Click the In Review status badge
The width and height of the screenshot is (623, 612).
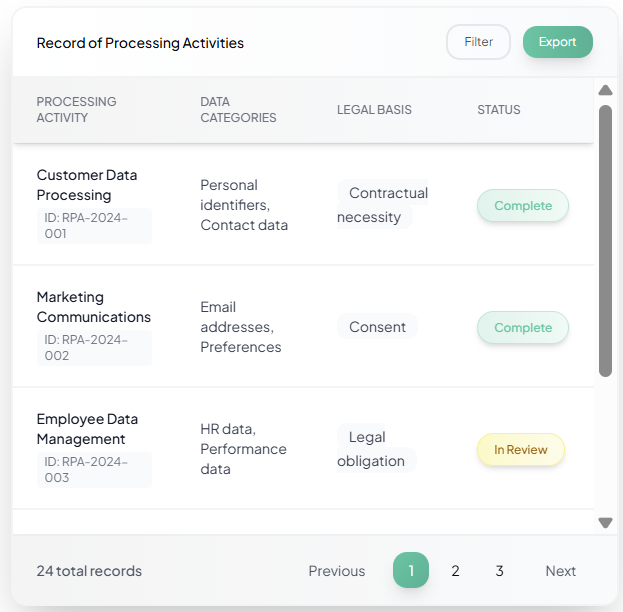(520, 450)
